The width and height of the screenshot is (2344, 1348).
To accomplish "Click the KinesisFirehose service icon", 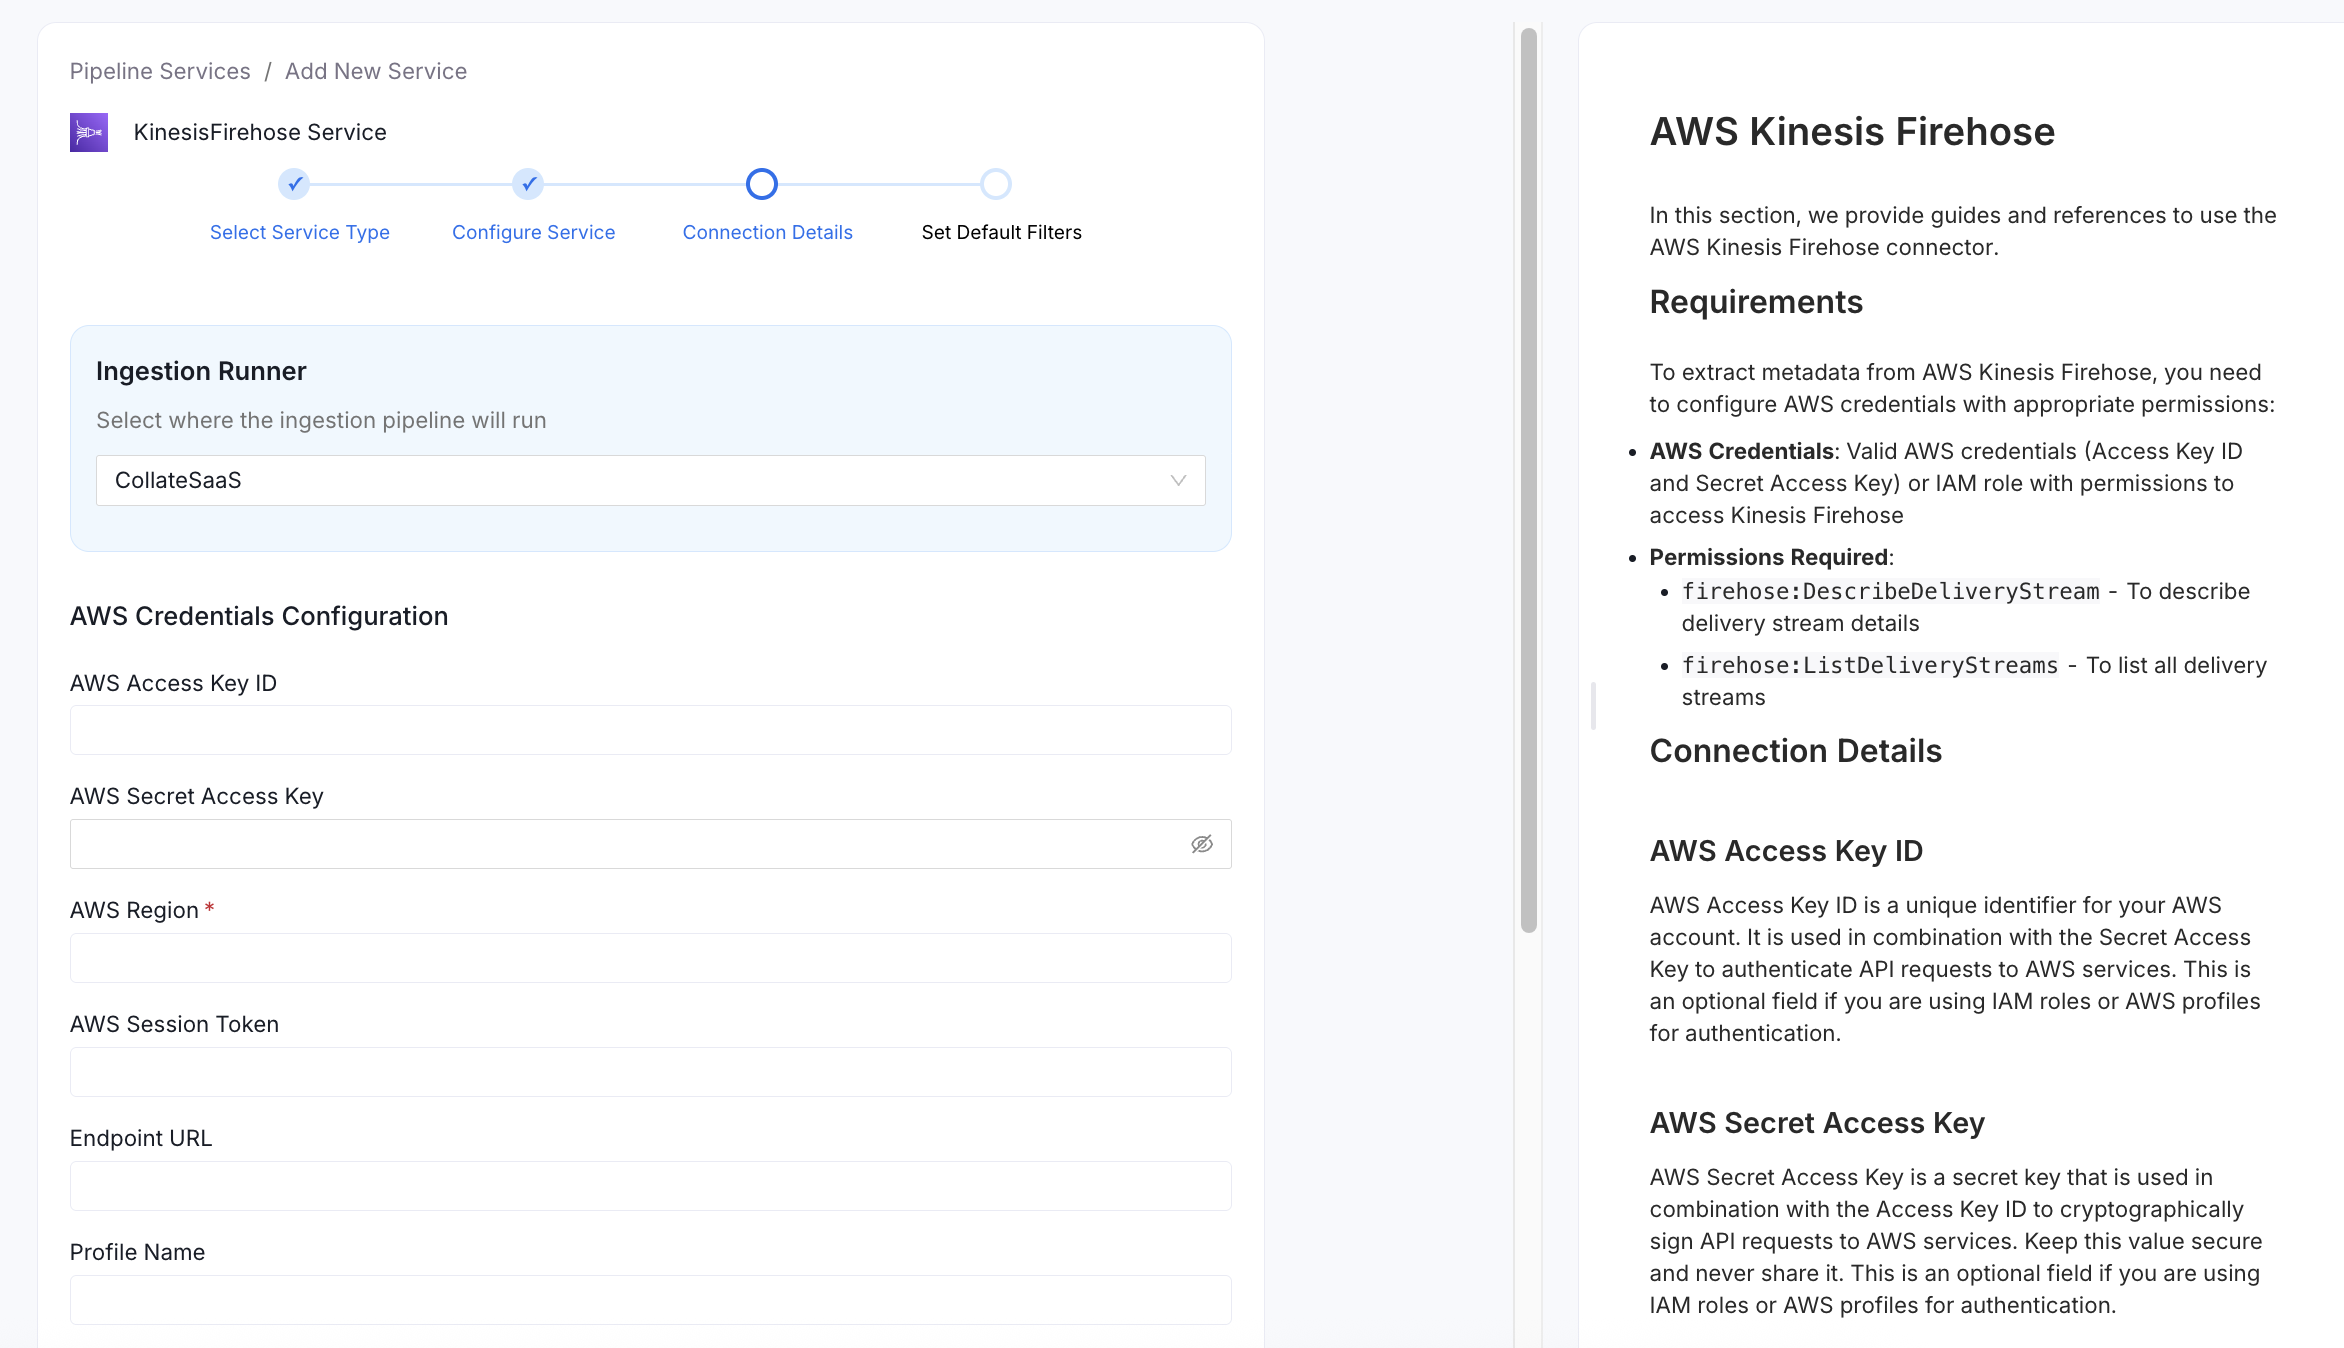I will (88, 131).
